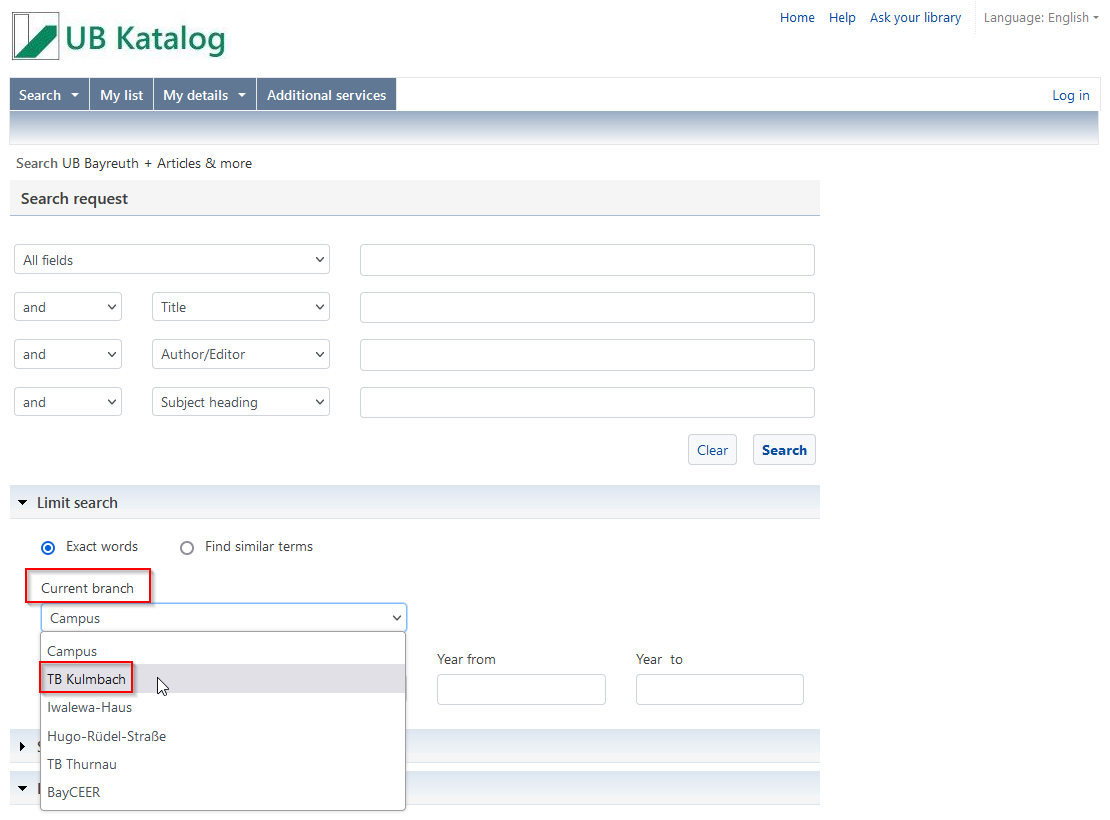
Task: Click the Clear button
Action: tap(712, 450)
